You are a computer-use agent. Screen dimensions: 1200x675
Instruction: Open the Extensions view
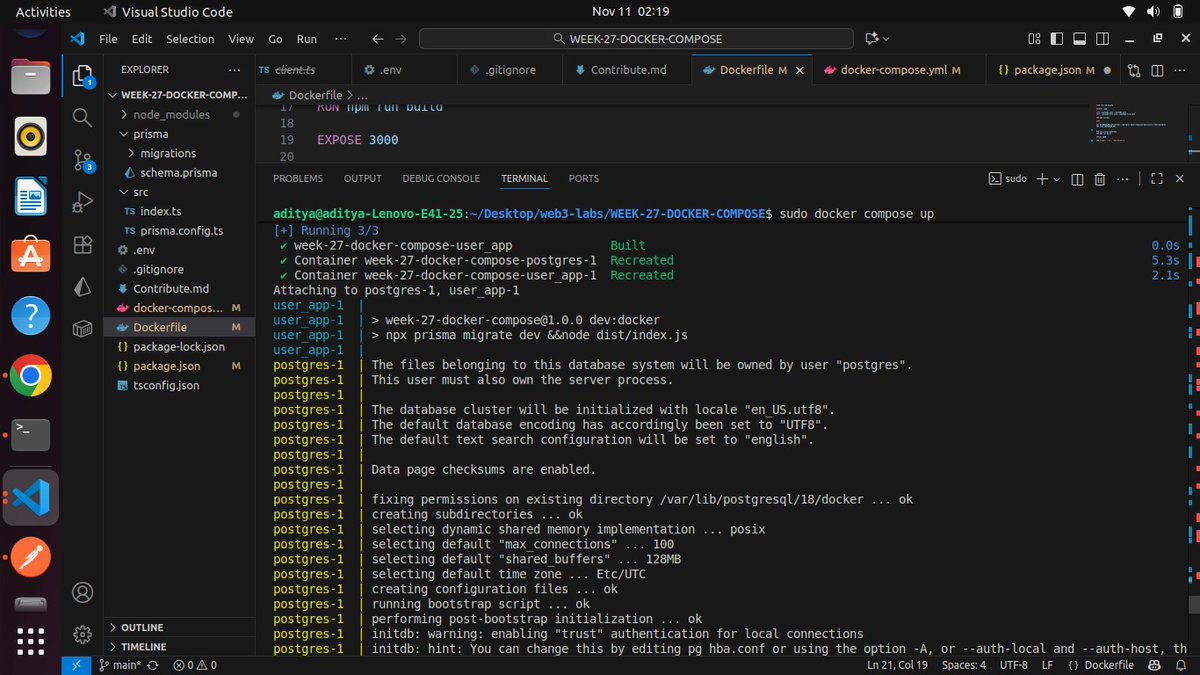(x=82, y=242)
